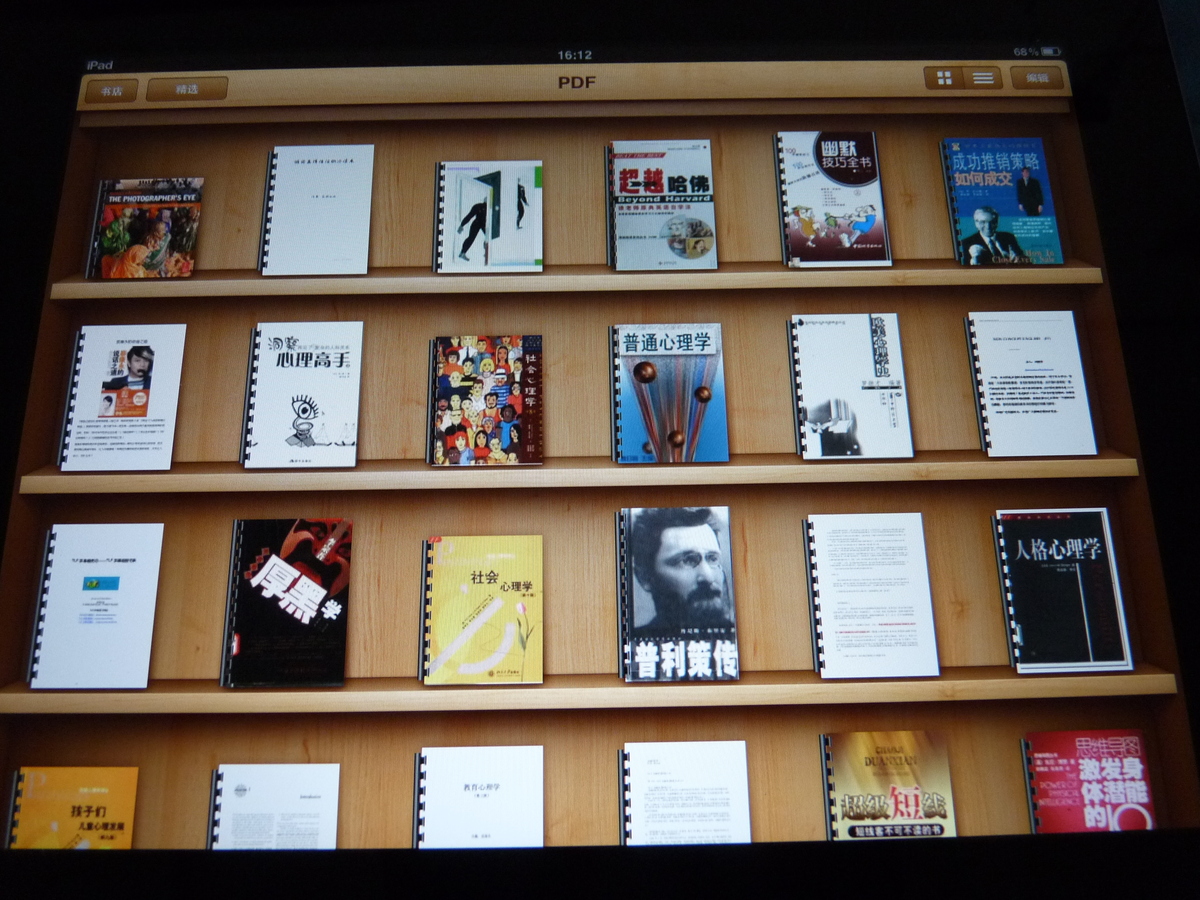1200x900 pixels.
Task: Open the 超级短线 book
Action: pos(889,786)
